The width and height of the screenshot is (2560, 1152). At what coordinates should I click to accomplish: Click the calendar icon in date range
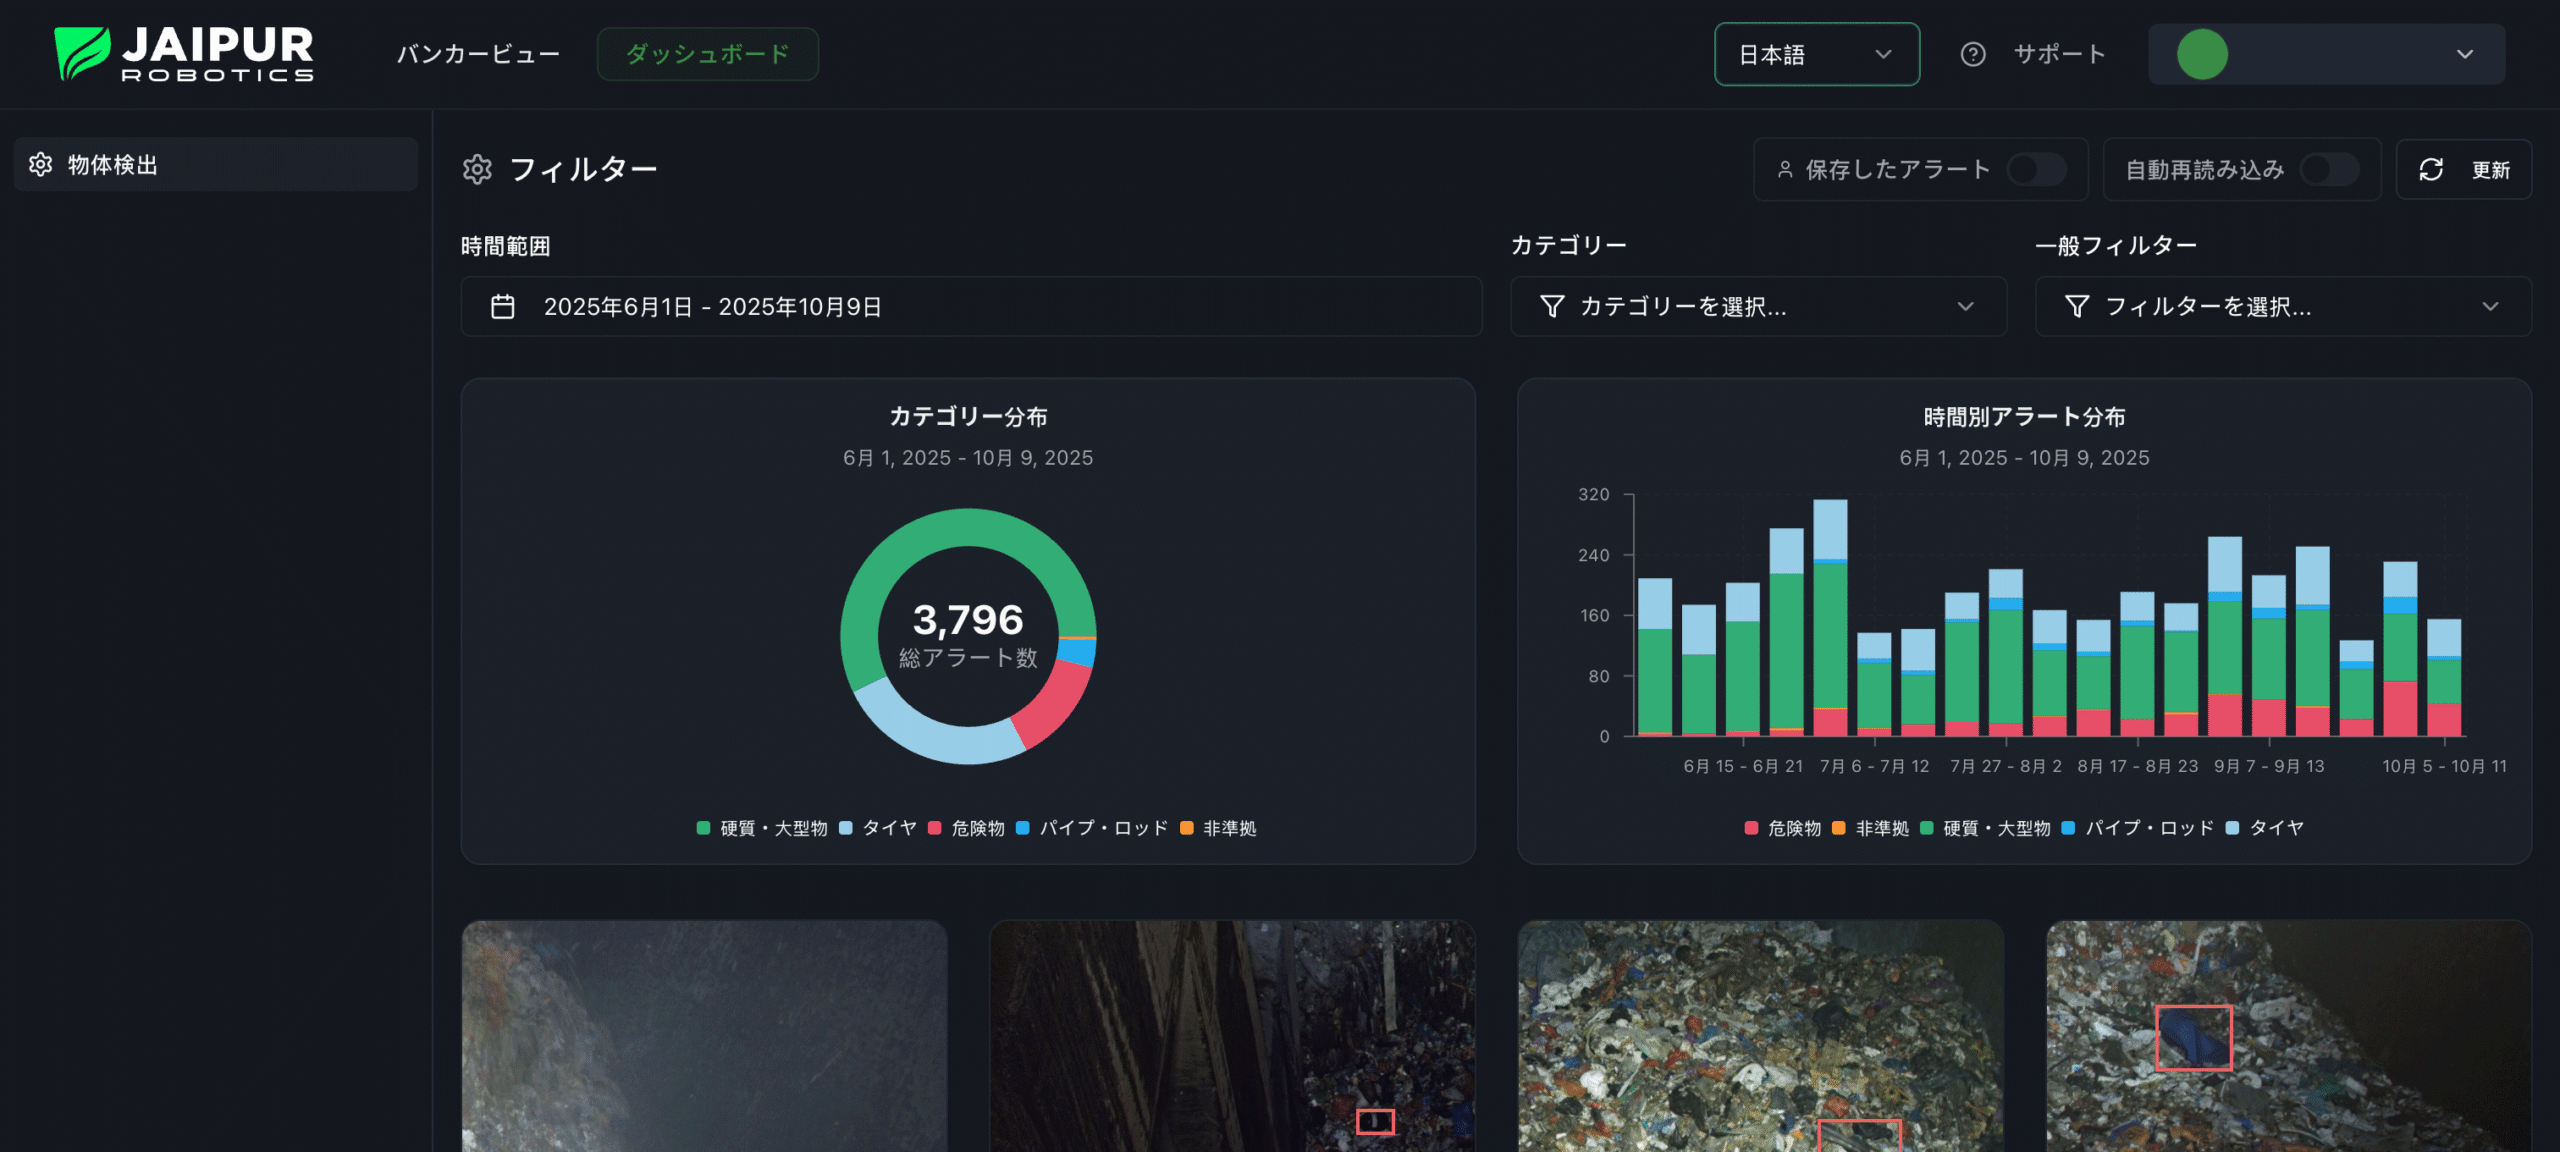click(502, 307)
